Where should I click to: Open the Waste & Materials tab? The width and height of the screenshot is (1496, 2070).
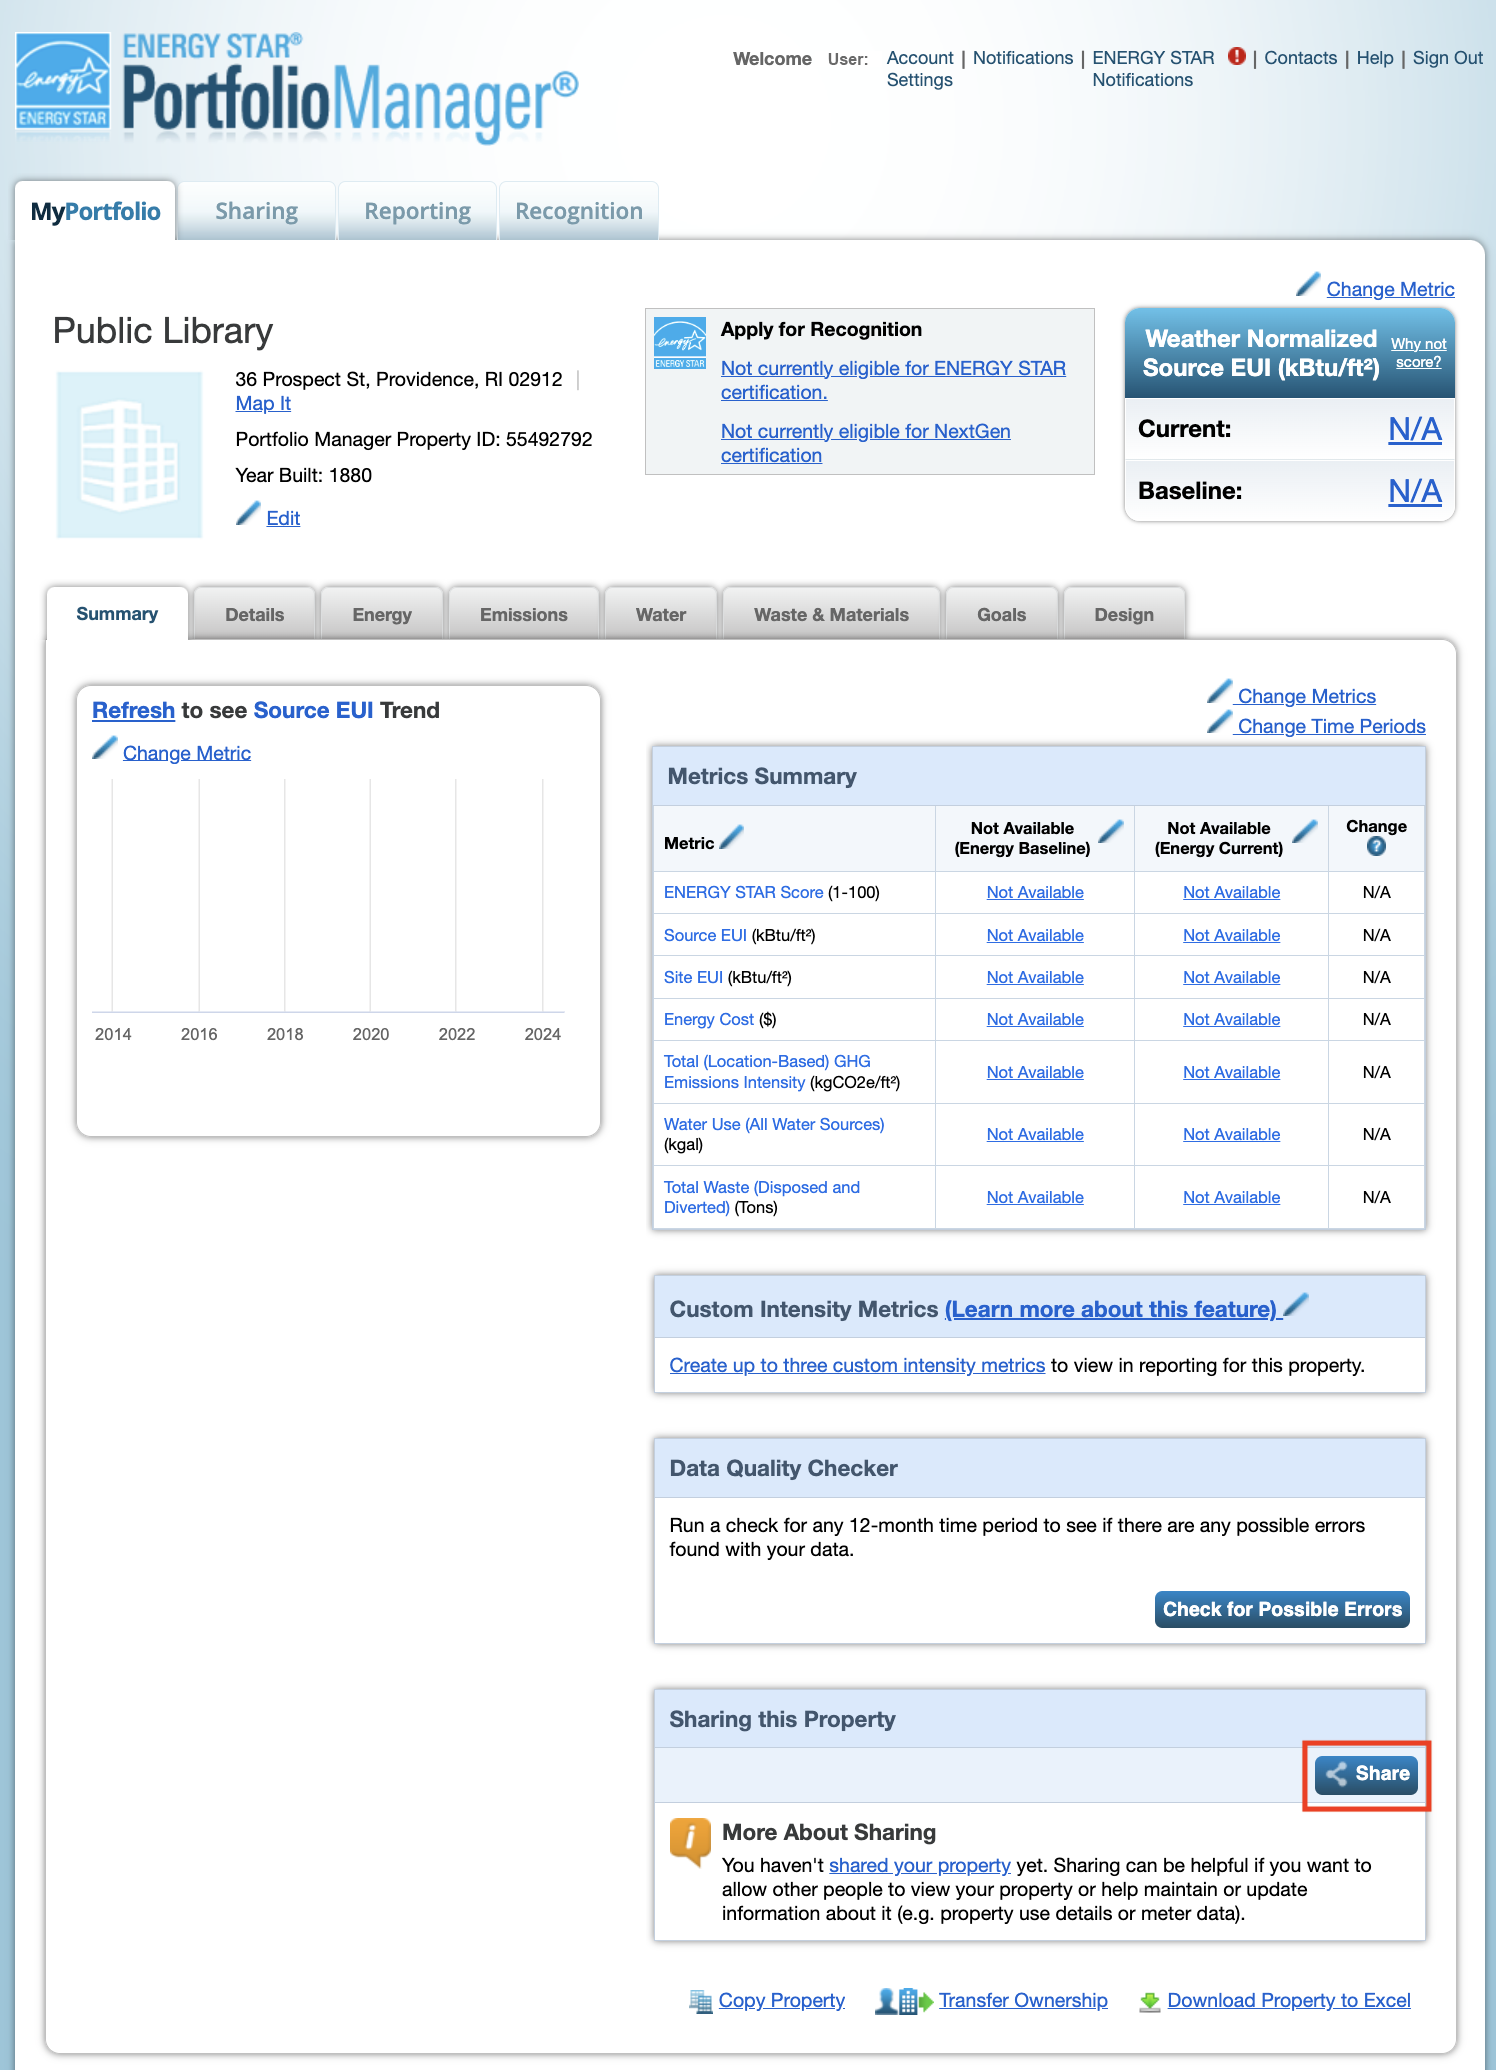(x=831, y=615)
